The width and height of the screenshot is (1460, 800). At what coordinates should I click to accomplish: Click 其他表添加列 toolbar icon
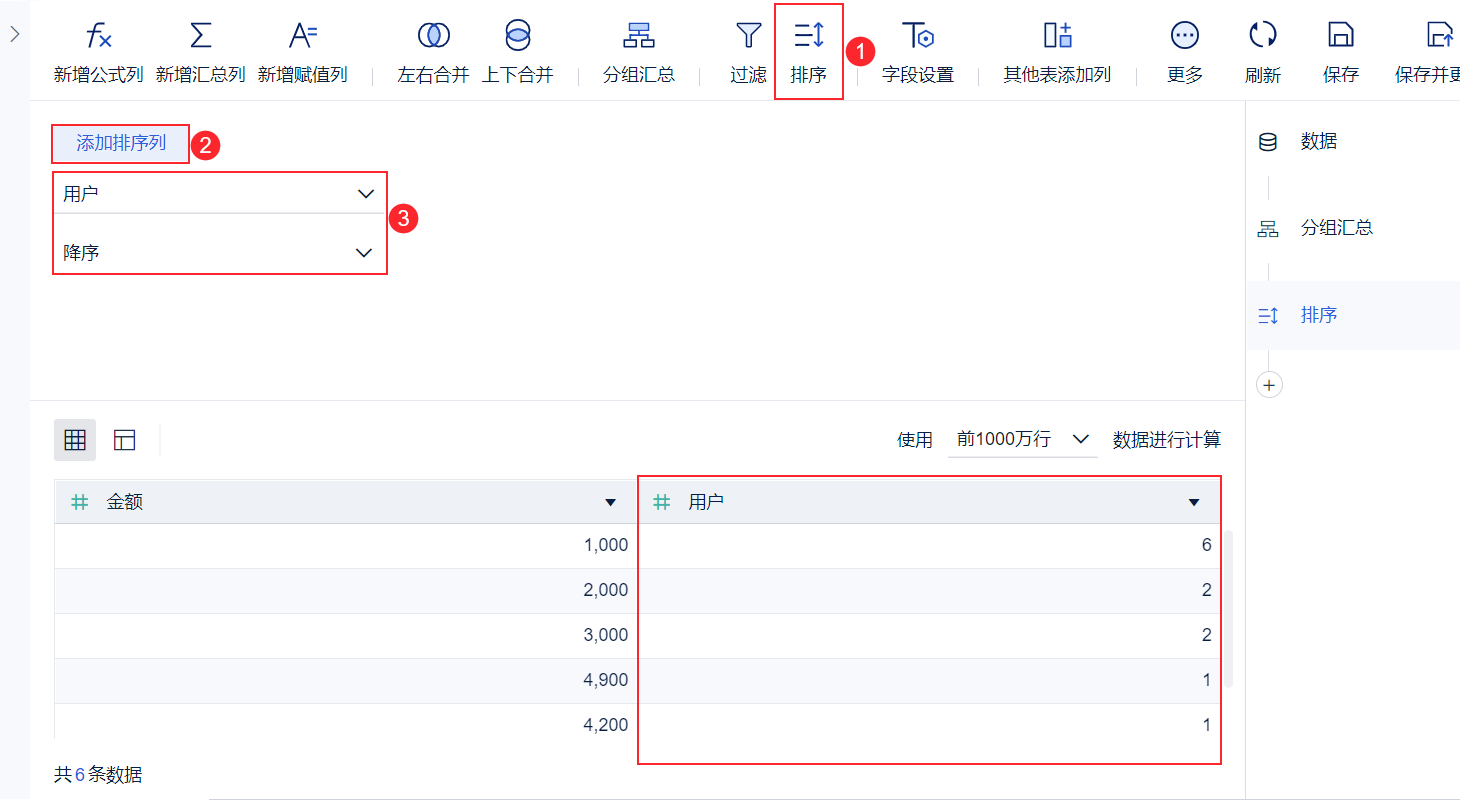(1057, 37)
